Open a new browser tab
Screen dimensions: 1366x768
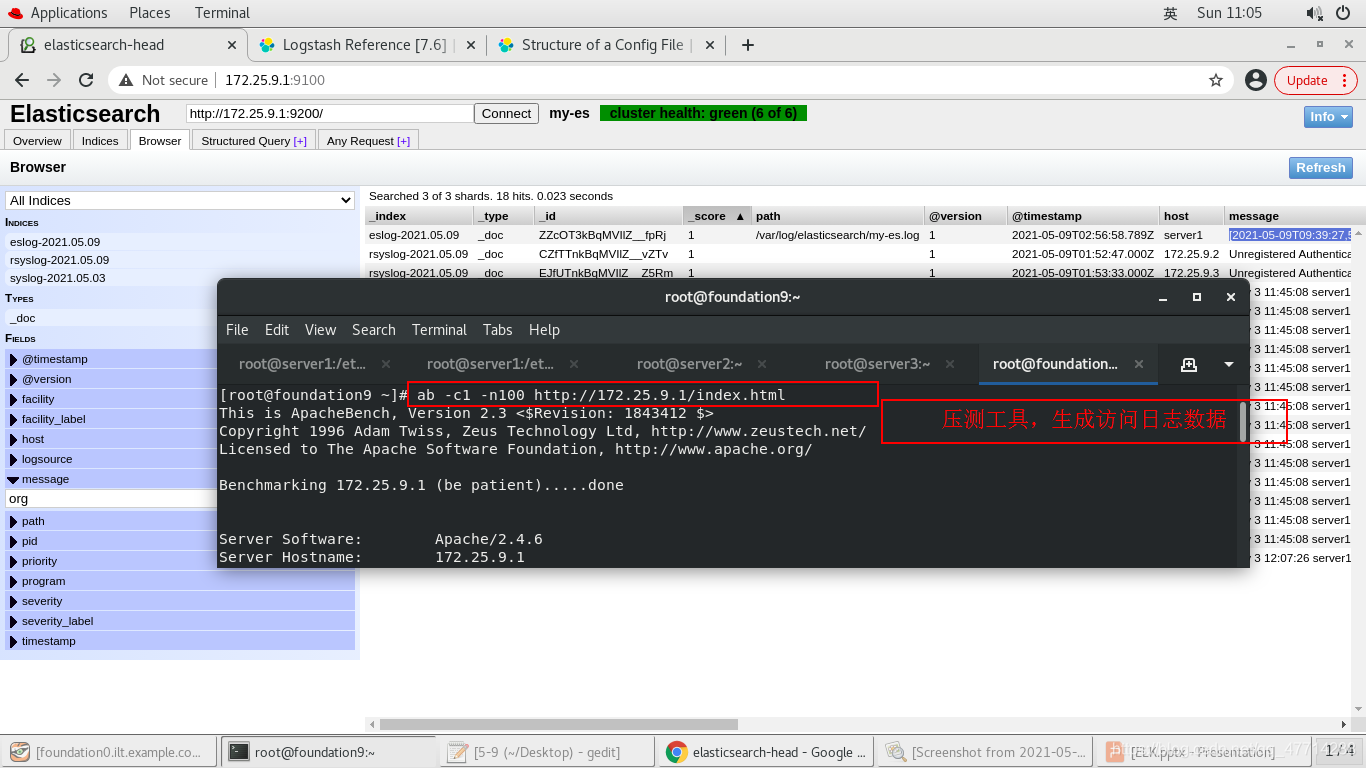[747, 45]
